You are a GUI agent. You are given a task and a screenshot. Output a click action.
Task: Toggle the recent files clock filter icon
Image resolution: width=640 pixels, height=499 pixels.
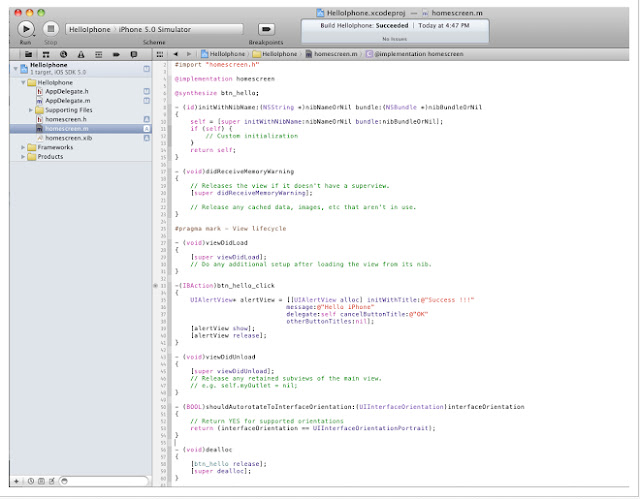point(31,481)
